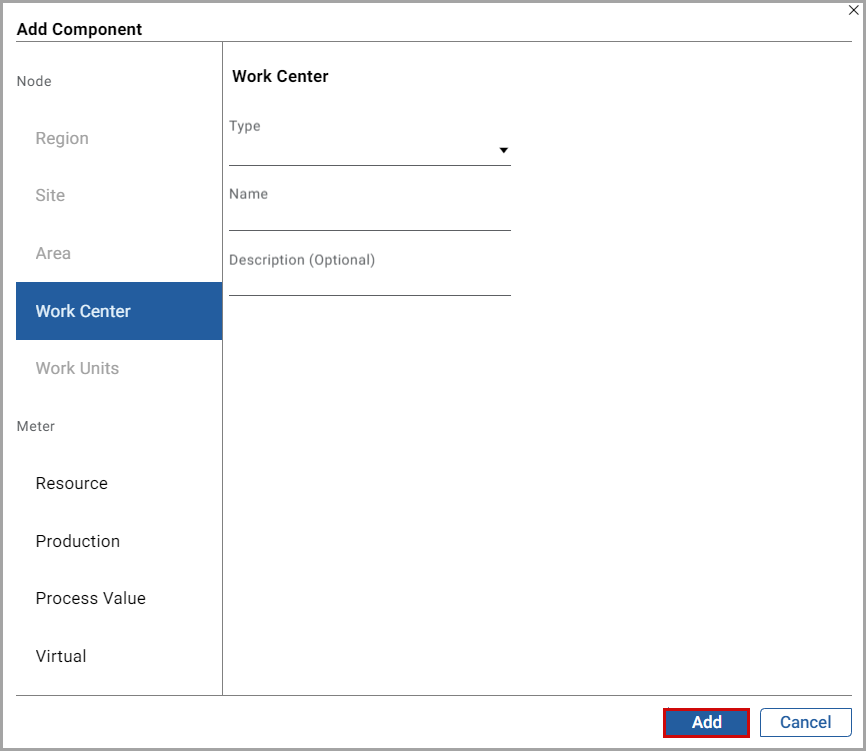Viewport: 866px width, 751px height.
Task: Select the Resource meter option
Action: tap(71, 483)
